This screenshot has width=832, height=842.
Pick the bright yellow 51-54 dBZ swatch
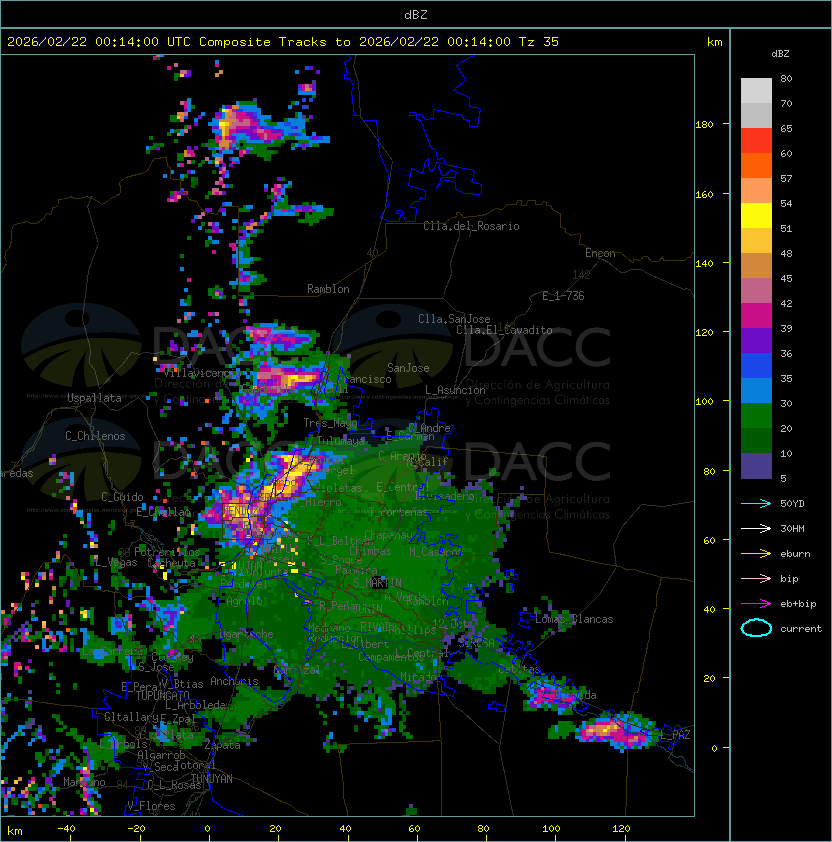pyautogui.click(x=756, y=215)
